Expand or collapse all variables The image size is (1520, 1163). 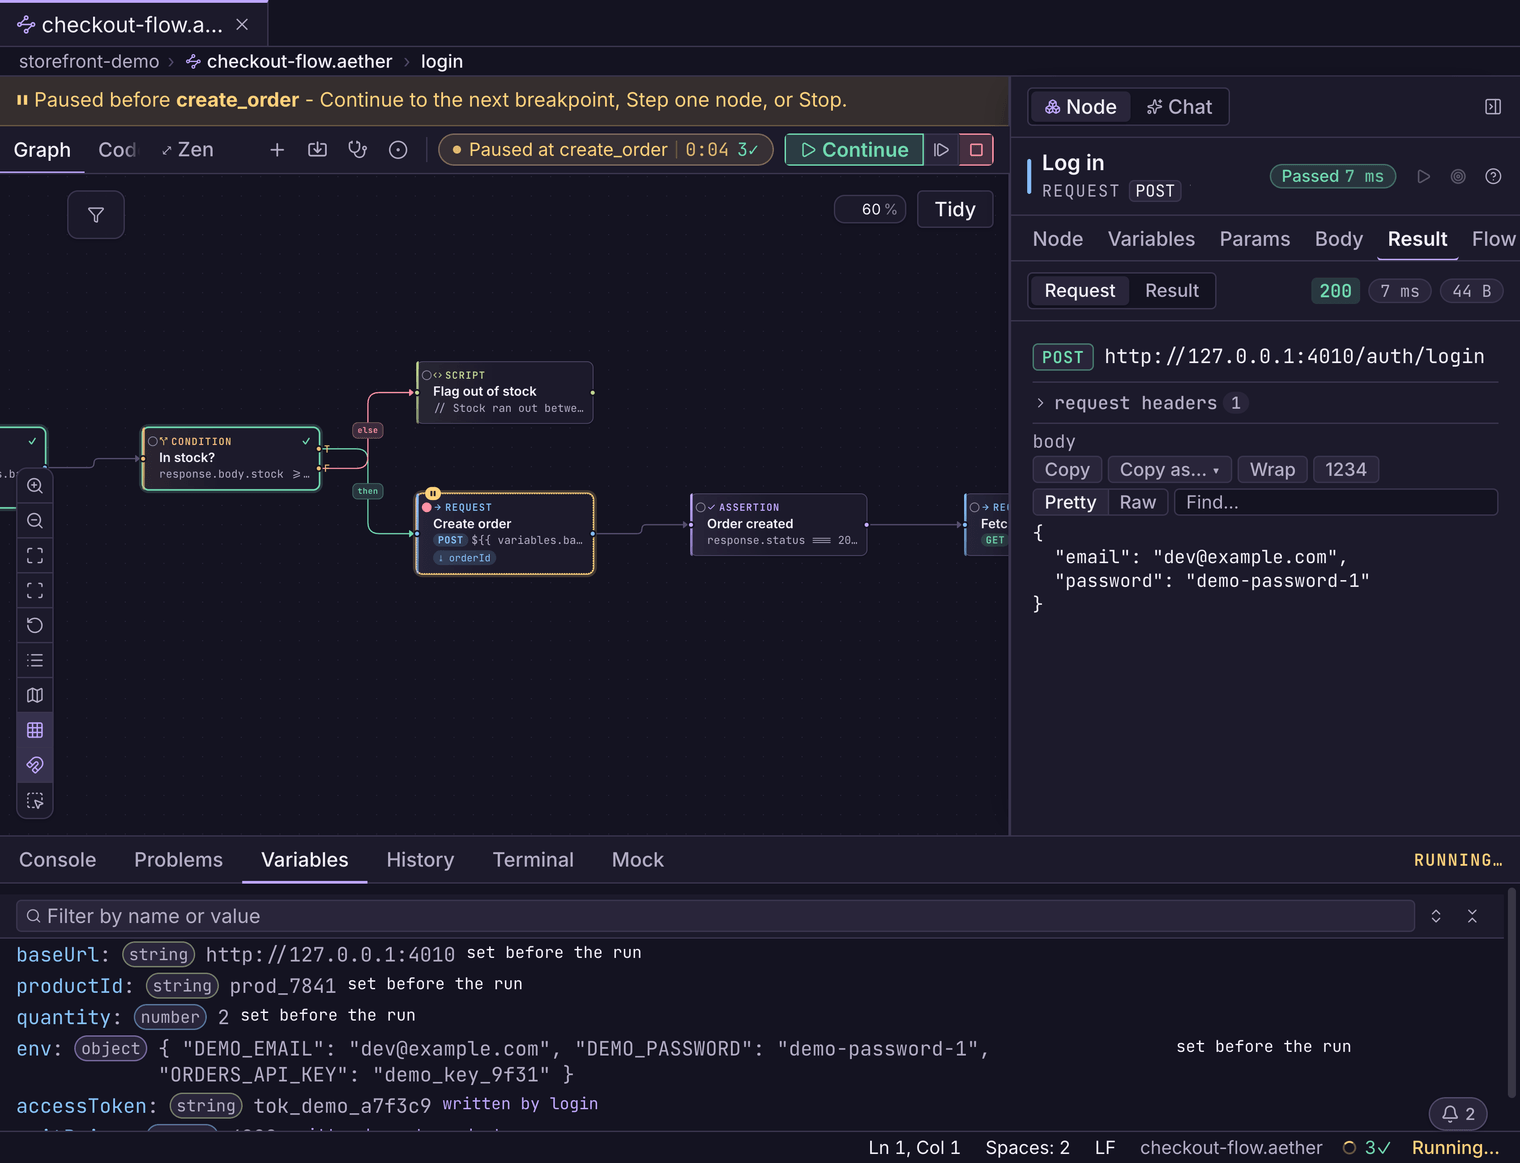point(1436,916)
